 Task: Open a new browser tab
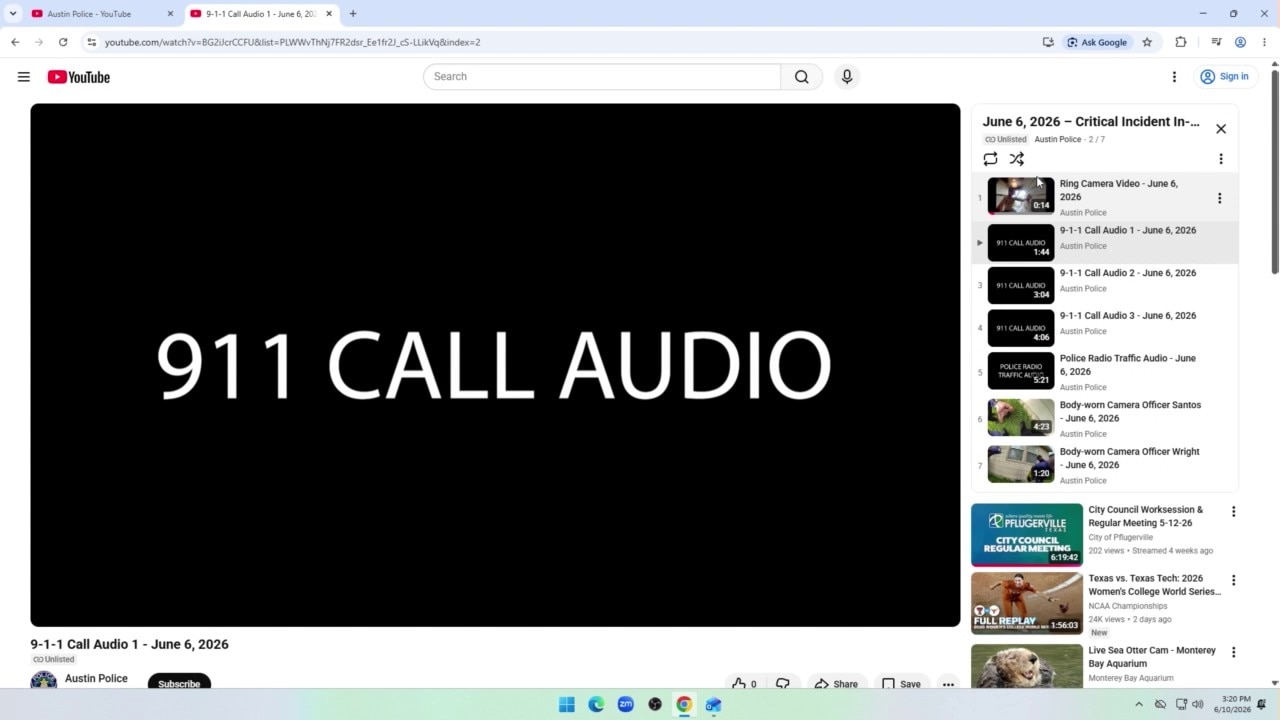click(353, 14)
